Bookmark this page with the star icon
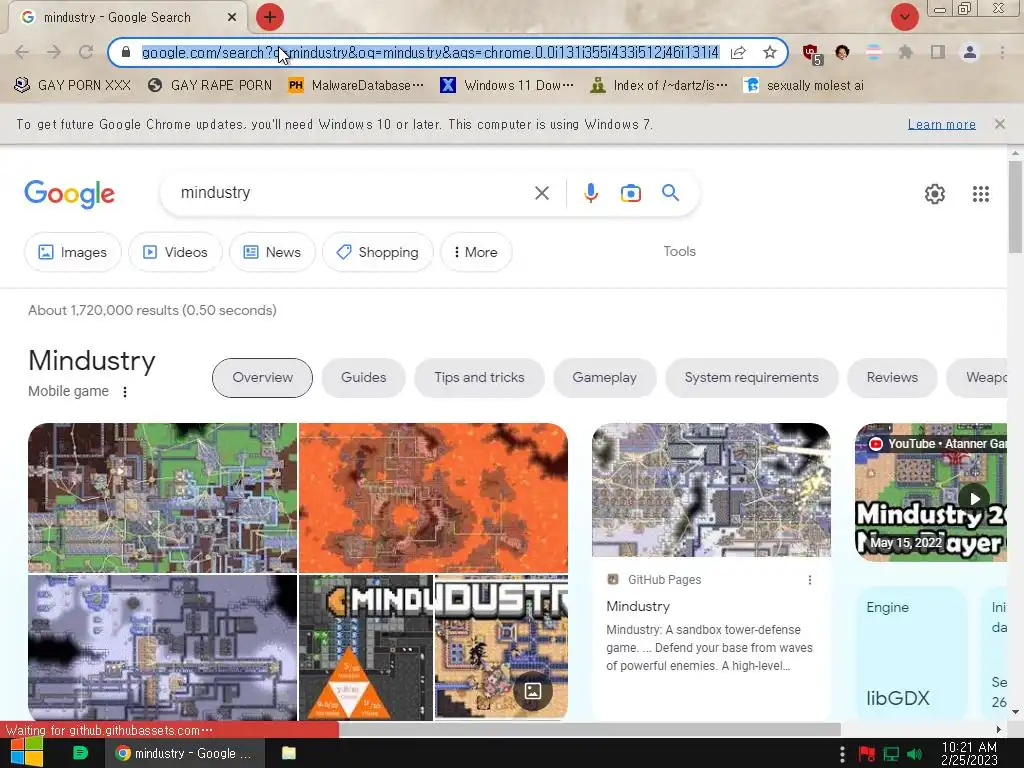This screenshot has width=1024, height=768. tap(770, 52)
